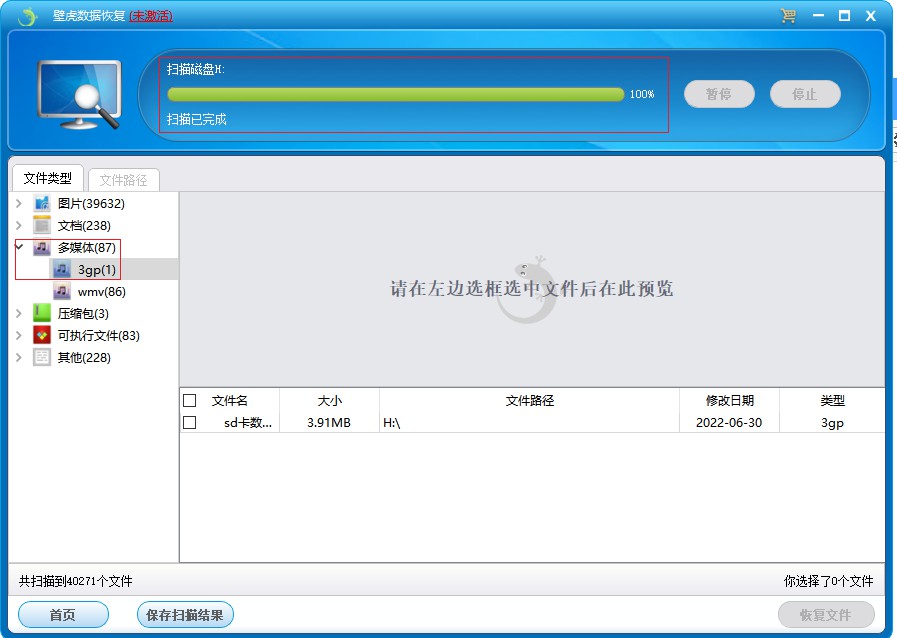Click the 共扫描到40271个文件 status text
897x638 pixels.
click(x=76, y=581)
